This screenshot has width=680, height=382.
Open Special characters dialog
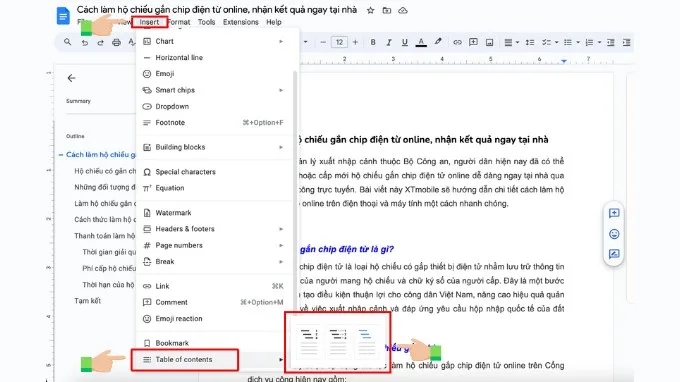pyautogui.click(x=215, y=172)
